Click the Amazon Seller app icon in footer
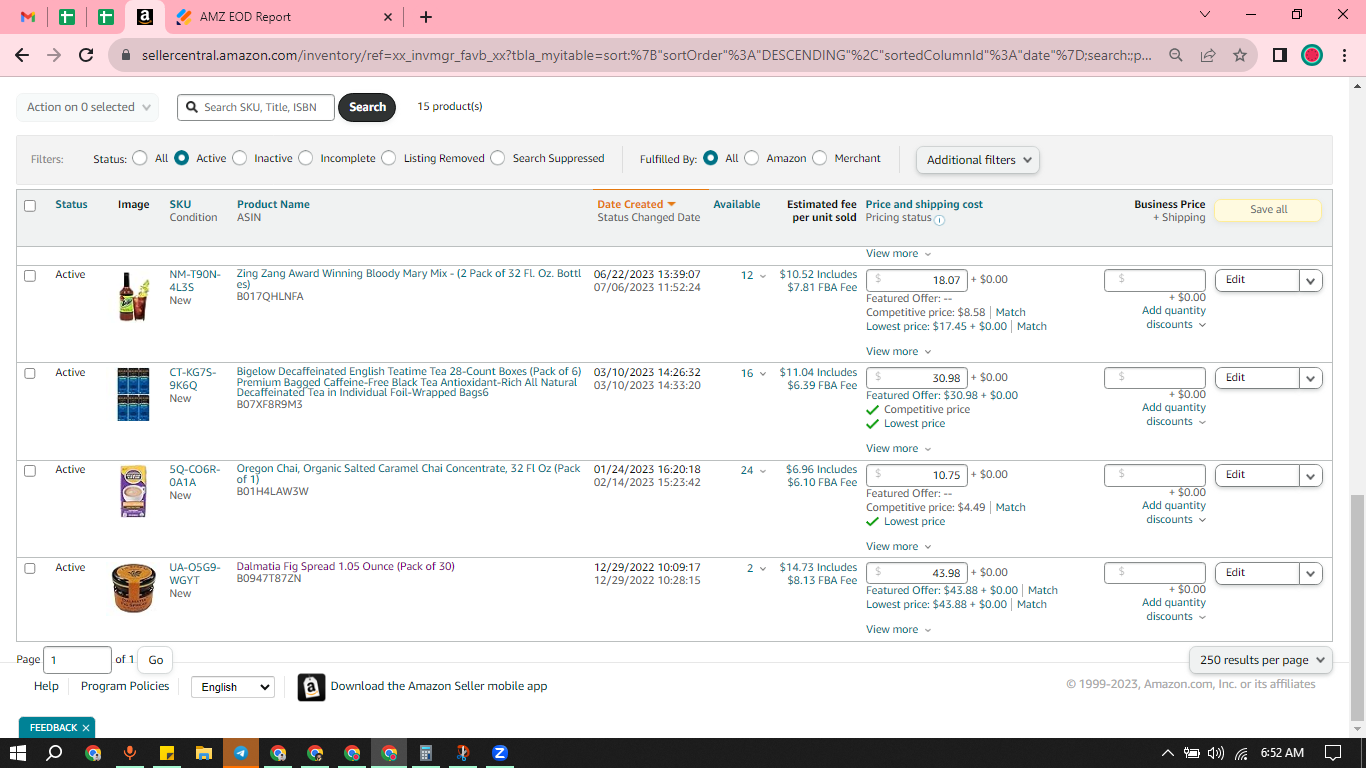Screen dimensions: 1366x768 pos(311,687)
